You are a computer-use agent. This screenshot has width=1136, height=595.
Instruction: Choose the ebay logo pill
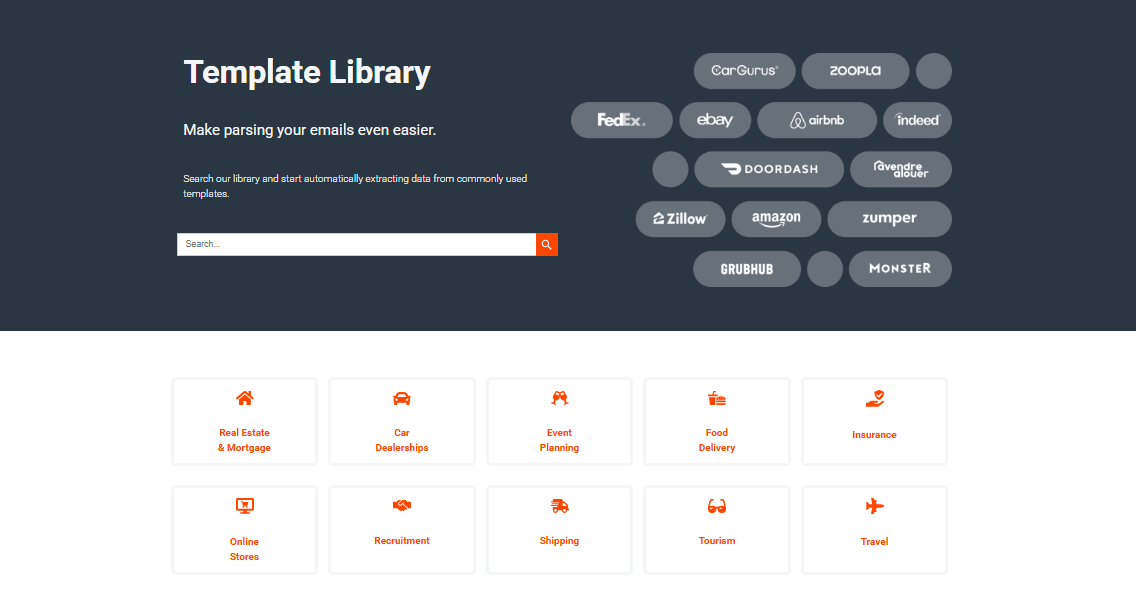click(715, 120)
